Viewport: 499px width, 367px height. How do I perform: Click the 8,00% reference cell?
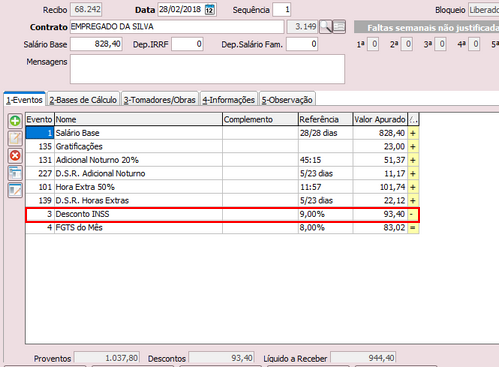pyautogui.click(x=325, y=228)
